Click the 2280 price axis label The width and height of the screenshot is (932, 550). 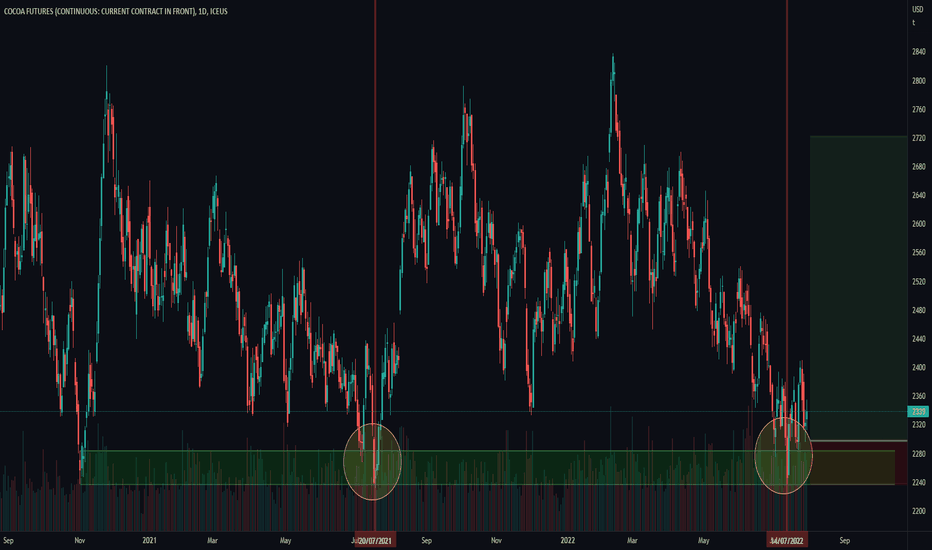coord(918,454)
